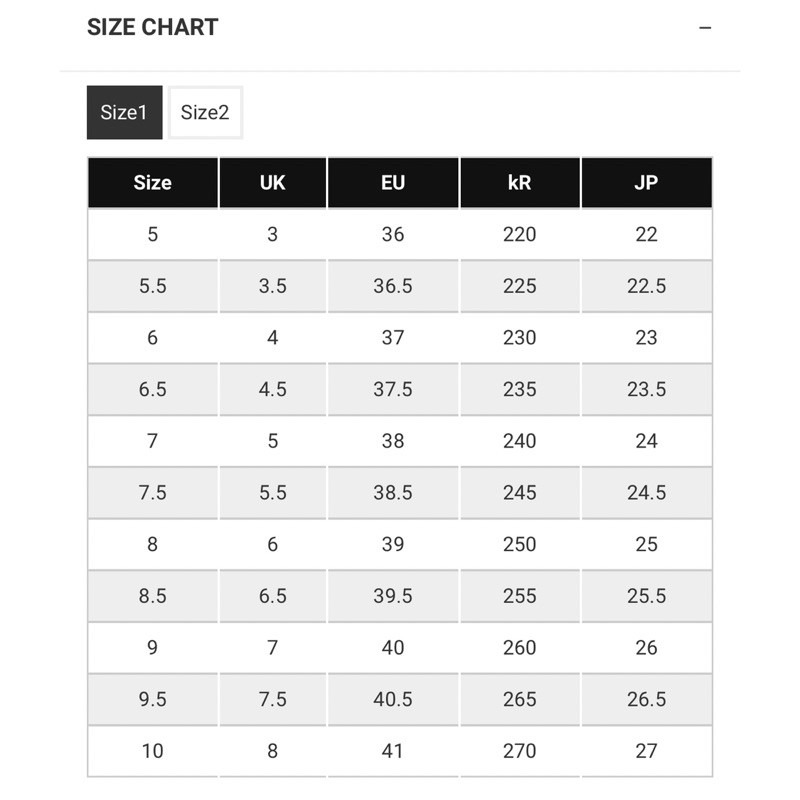Click the kR 230 cell

[520, 338]
